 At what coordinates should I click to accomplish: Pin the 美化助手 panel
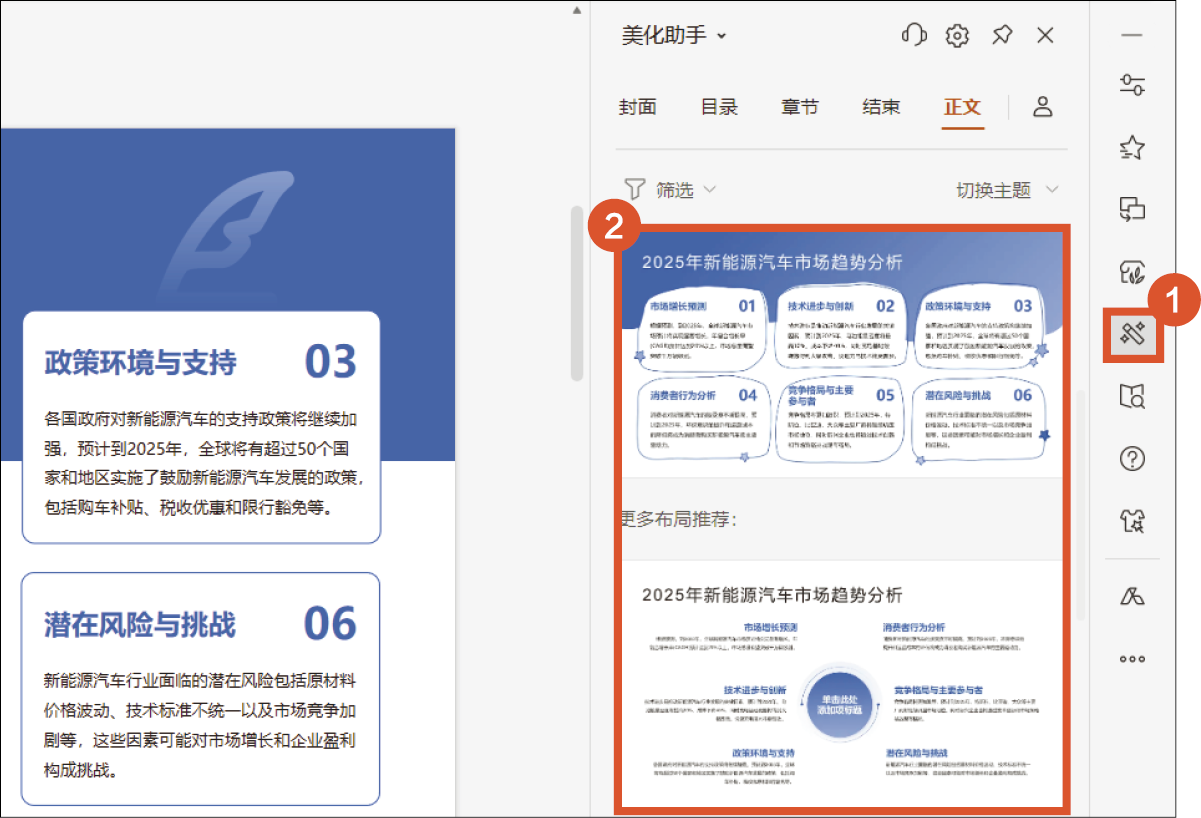[x=1001, y=36]
